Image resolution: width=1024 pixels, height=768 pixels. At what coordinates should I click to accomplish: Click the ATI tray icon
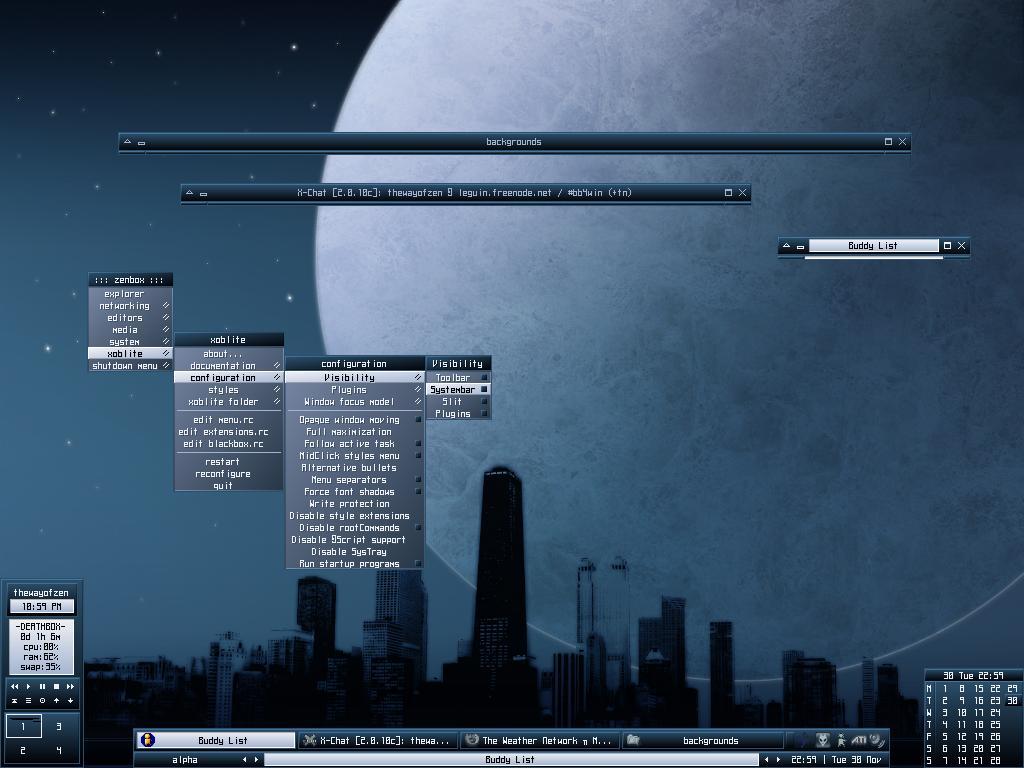[x=859, y=740]
